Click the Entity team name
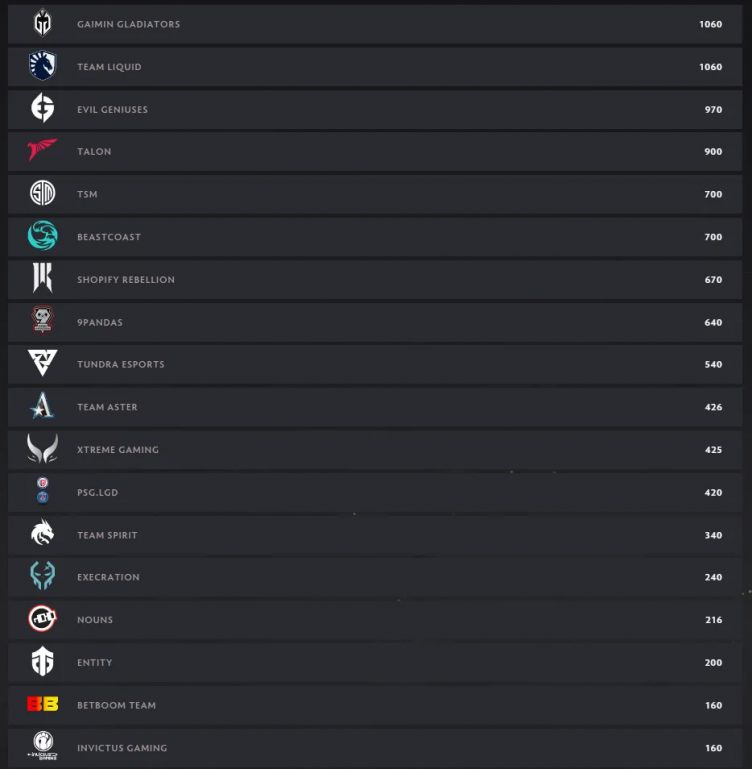The image size is (752, 769). (94, 663)
